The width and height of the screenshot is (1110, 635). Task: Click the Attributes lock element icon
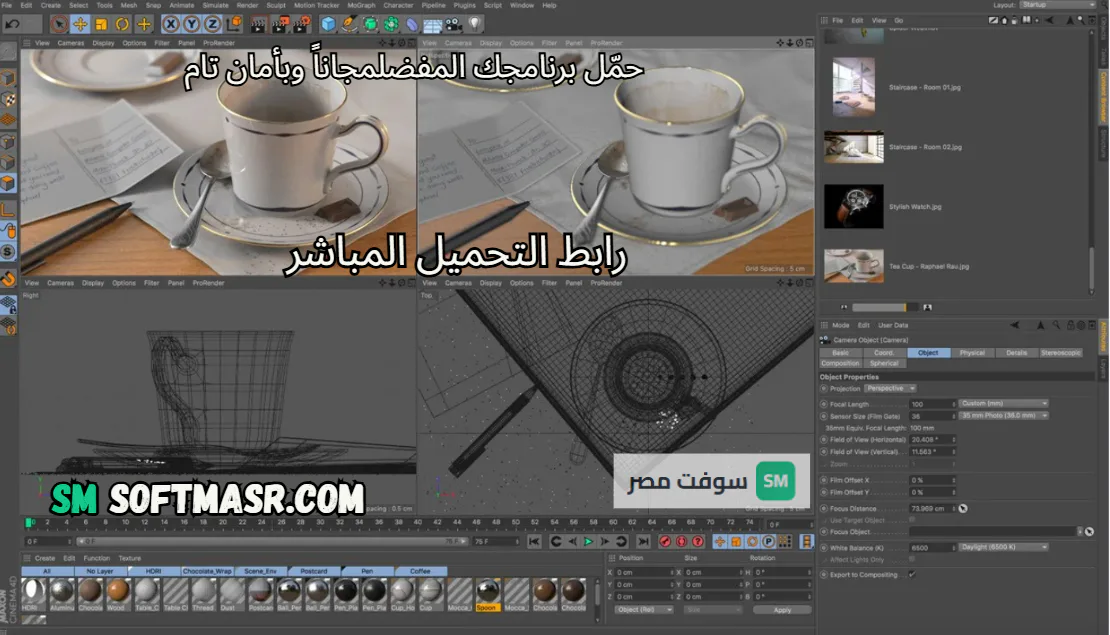pos(1070,326)
